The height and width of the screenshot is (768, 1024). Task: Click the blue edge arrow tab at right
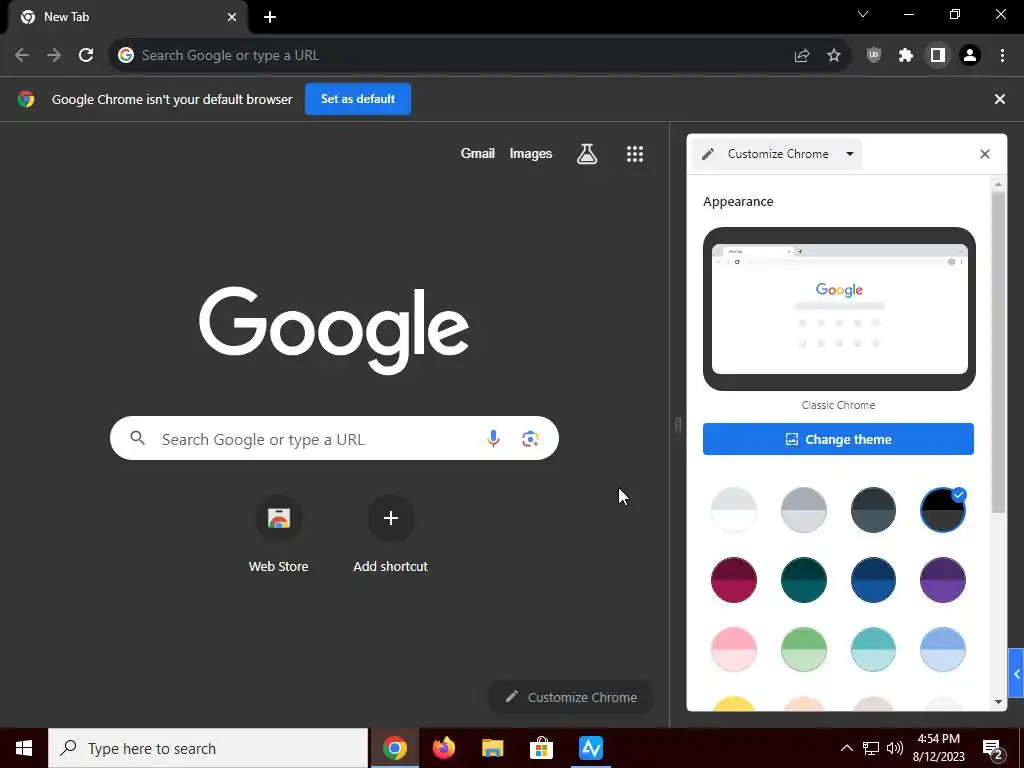tap(1017, 673)
